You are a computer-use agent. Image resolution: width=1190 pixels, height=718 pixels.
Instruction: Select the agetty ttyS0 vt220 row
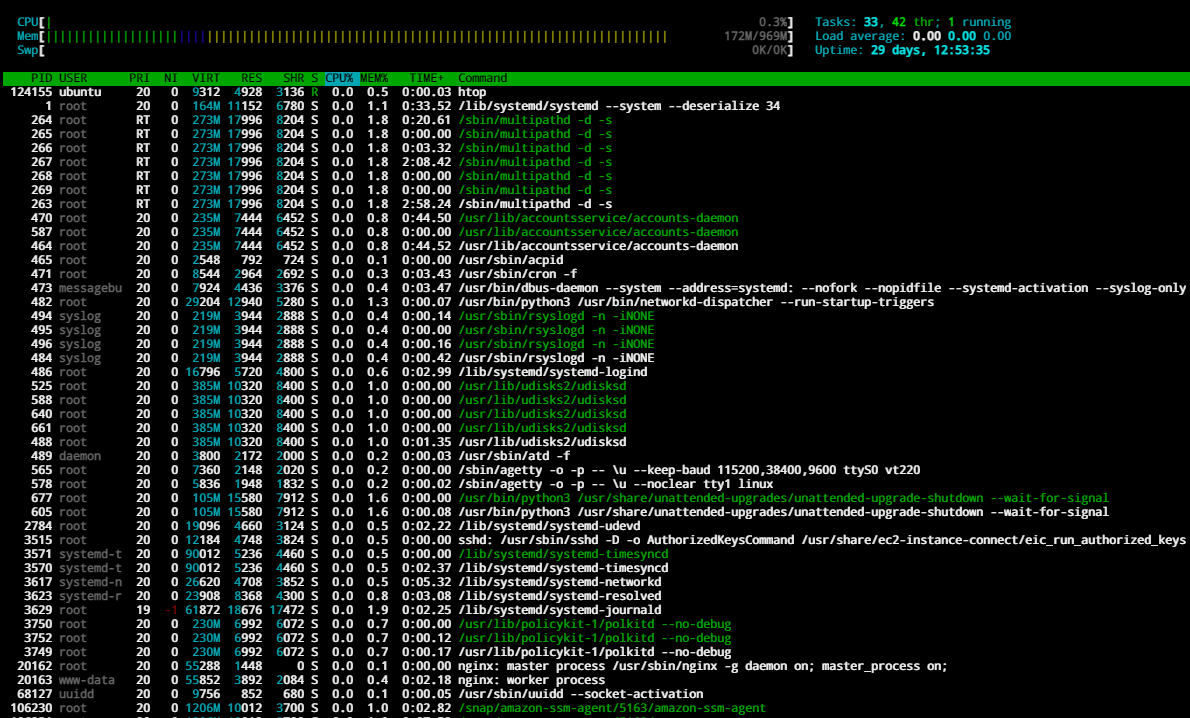(595, 470)
